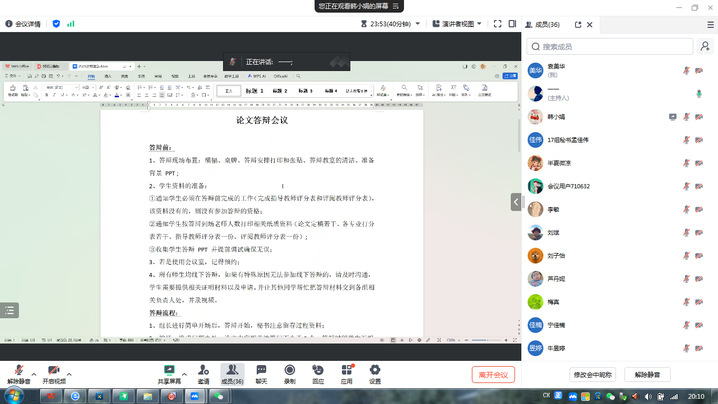
Task: Open the Apps (应用) icon
Action: pos(346,372)
